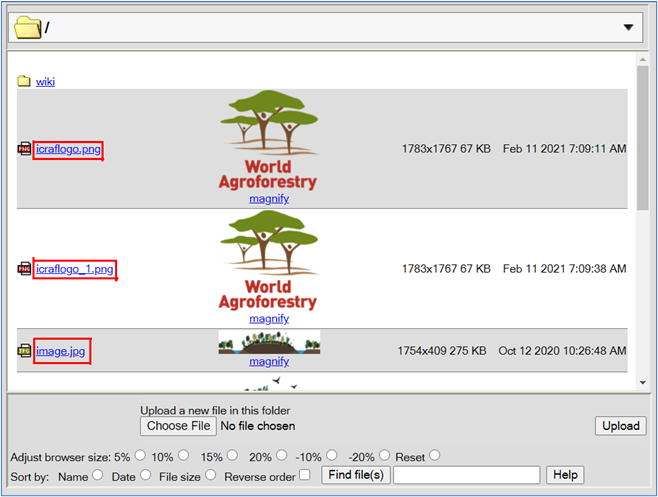This screenshot has width=658, height=497.
Task: Sort files by Date radio
Action: [x=145, y=475]
